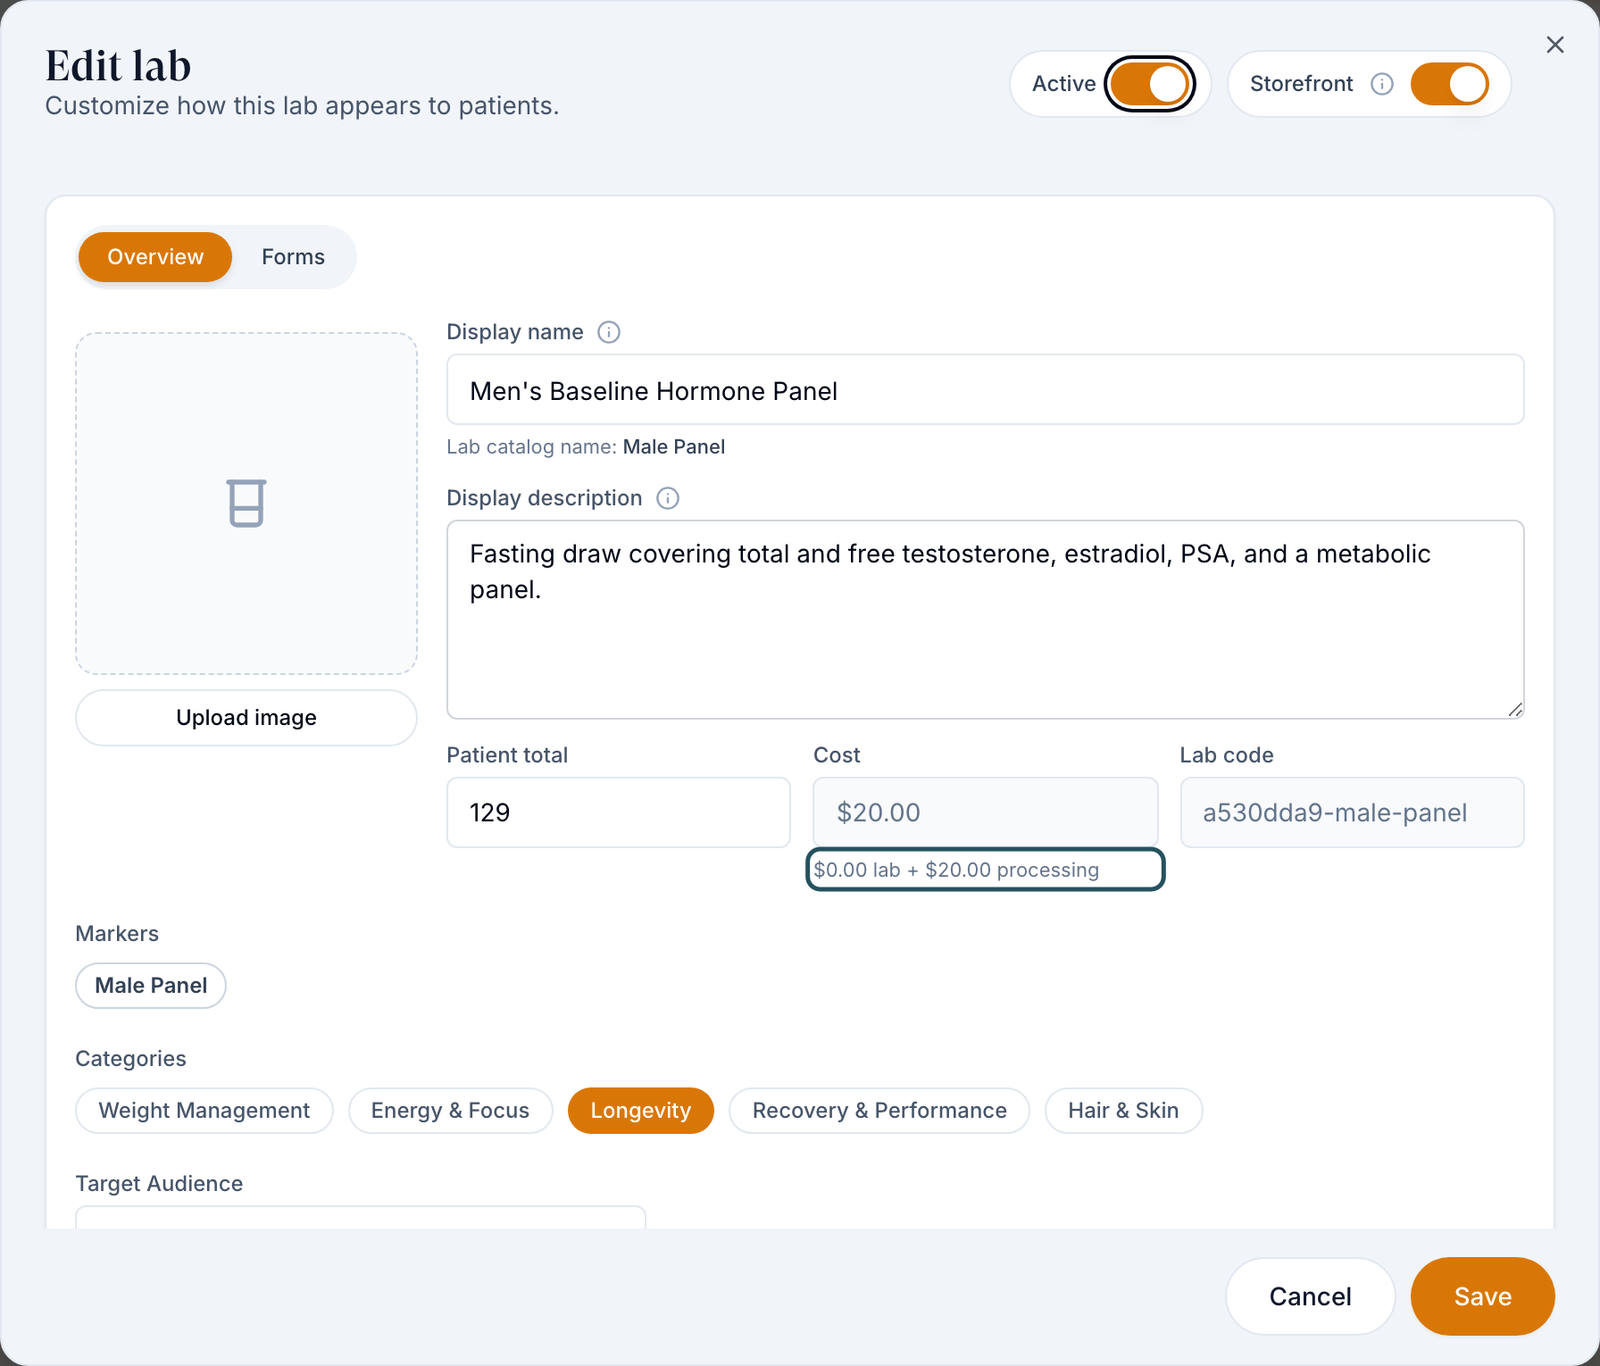This screenshot has height=1366, width=1600.
Task: Click the Lab code field
Action: [1352, 812]
